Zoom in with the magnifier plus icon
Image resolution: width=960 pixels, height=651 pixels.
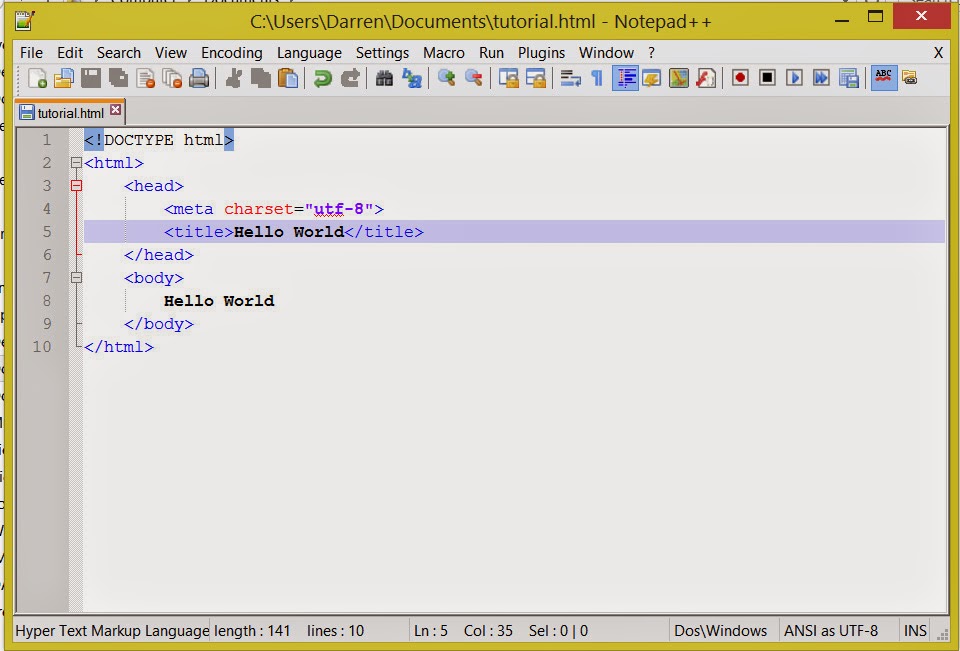tap(446, 78)
